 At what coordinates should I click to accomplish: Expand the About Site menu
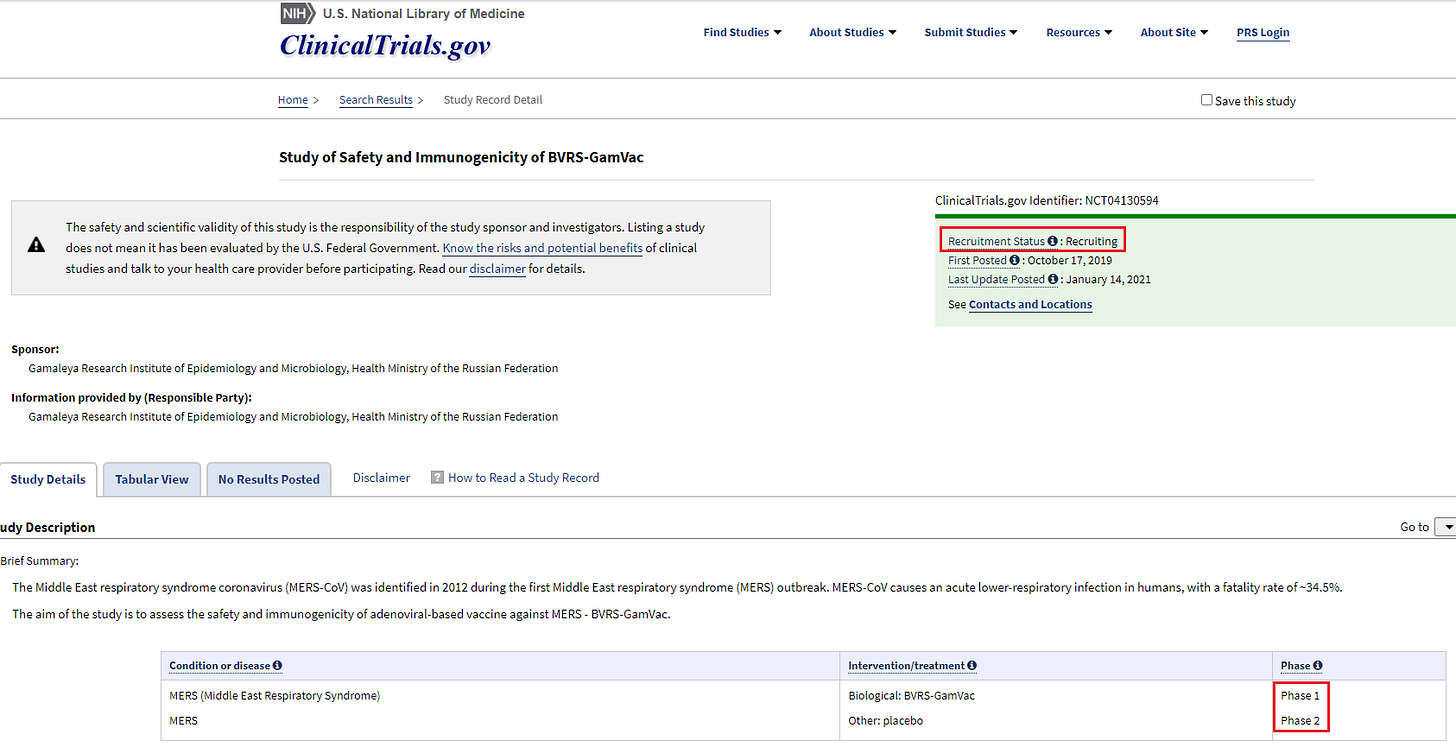click(1174, 32)
